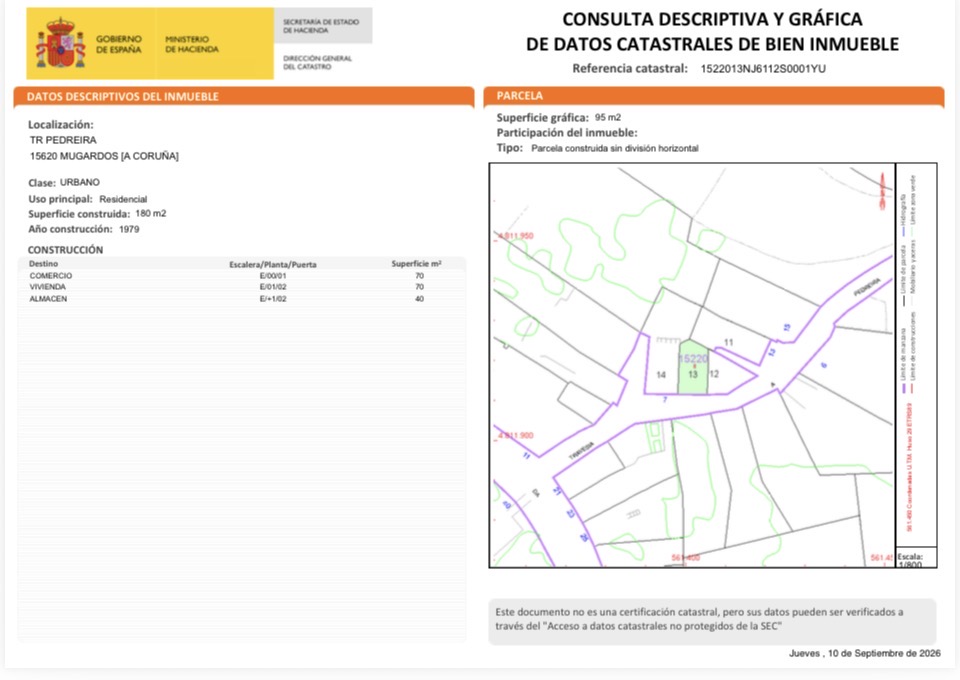This screenshot has height=680, width=960.
Task: Click the "561.400" coordinate label at map bottom
Action: point(685,558)
